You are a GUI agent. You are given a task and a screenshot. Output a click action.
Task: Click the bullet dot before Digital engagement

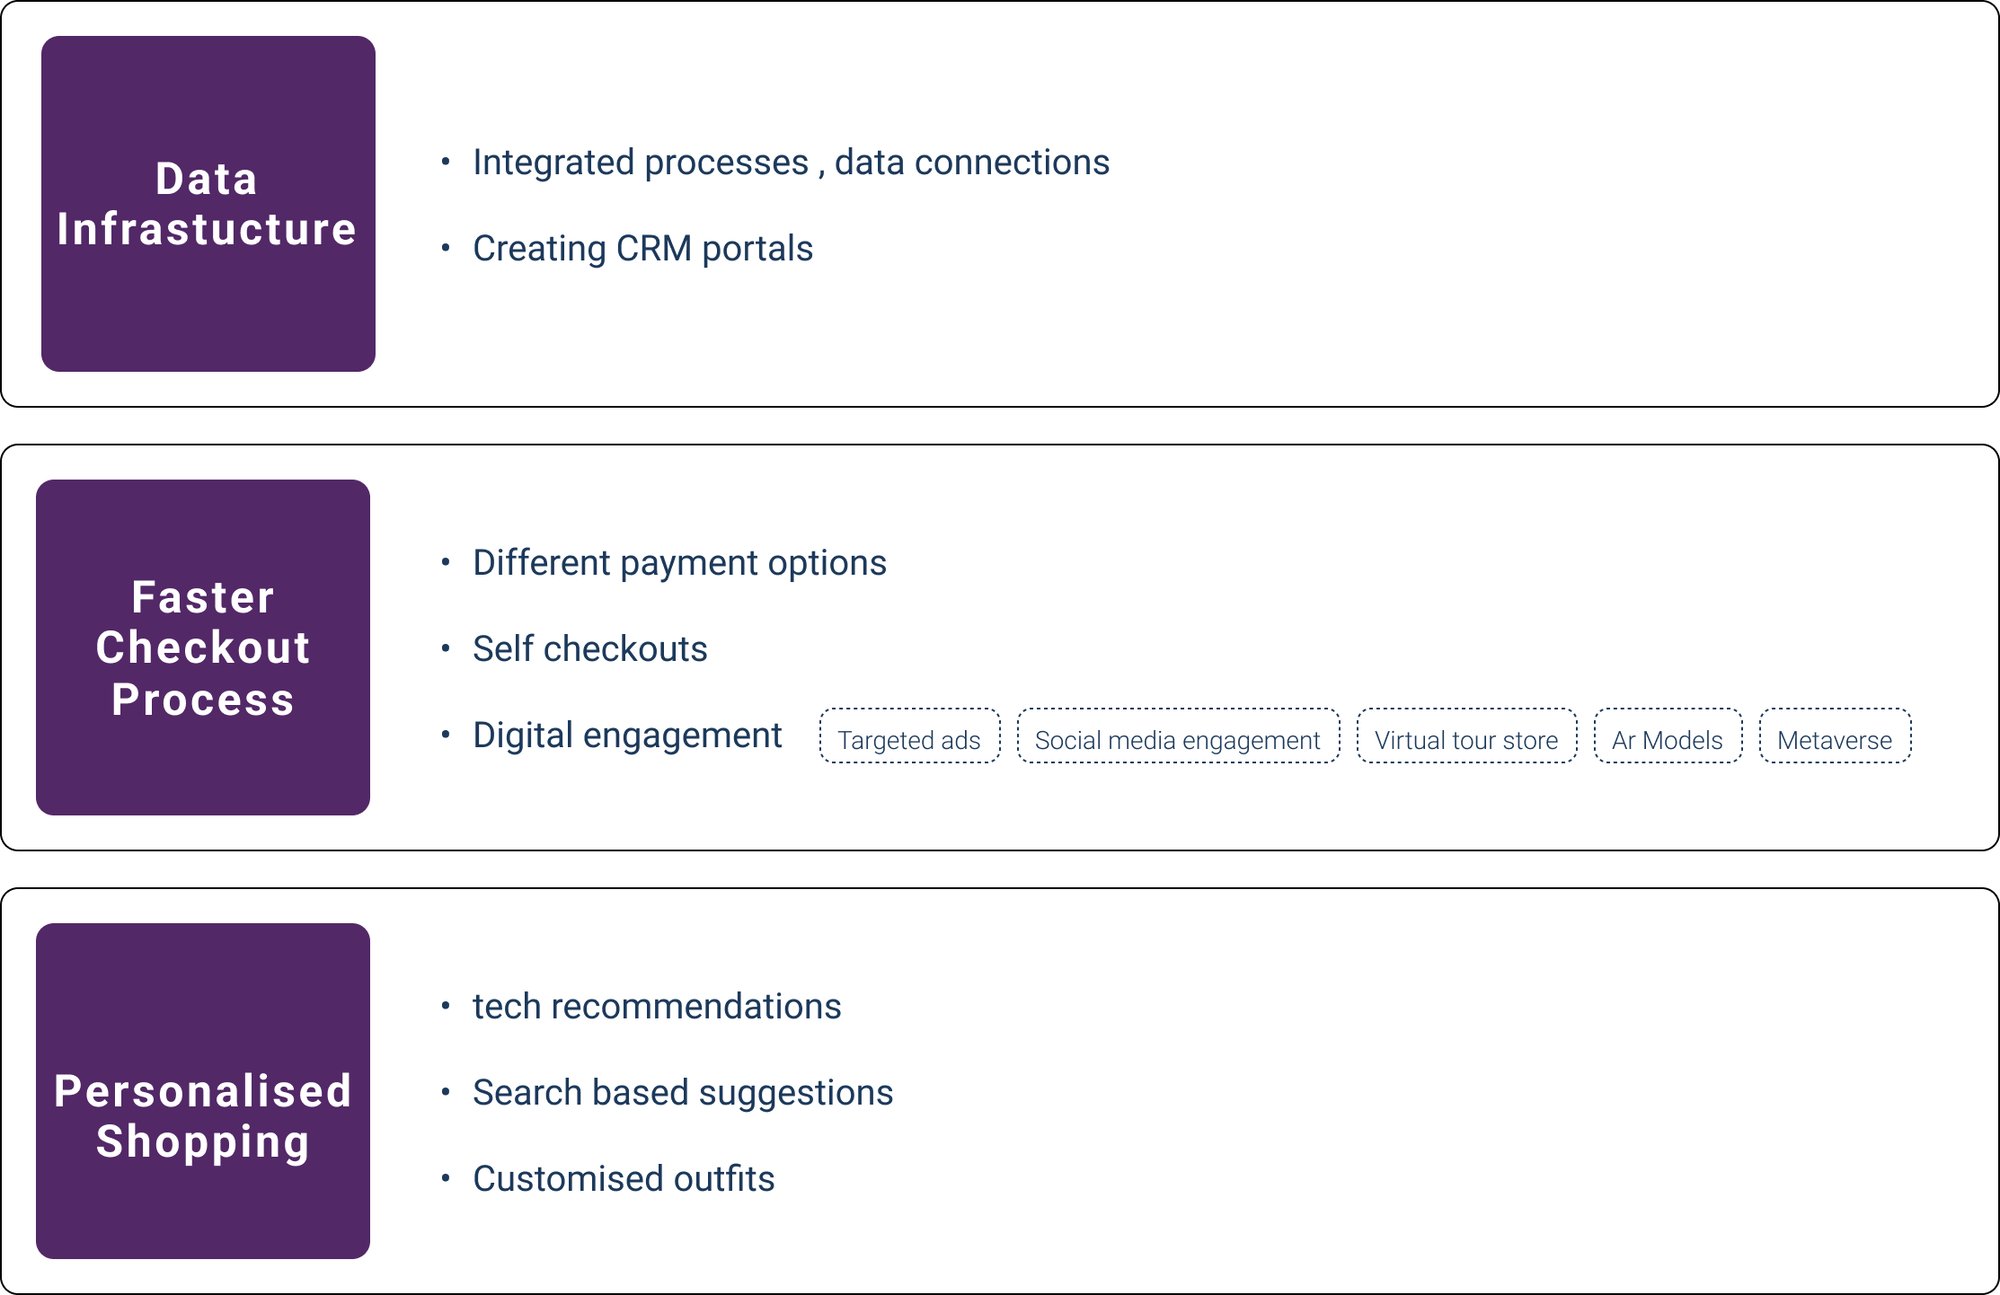click(445, 734)
